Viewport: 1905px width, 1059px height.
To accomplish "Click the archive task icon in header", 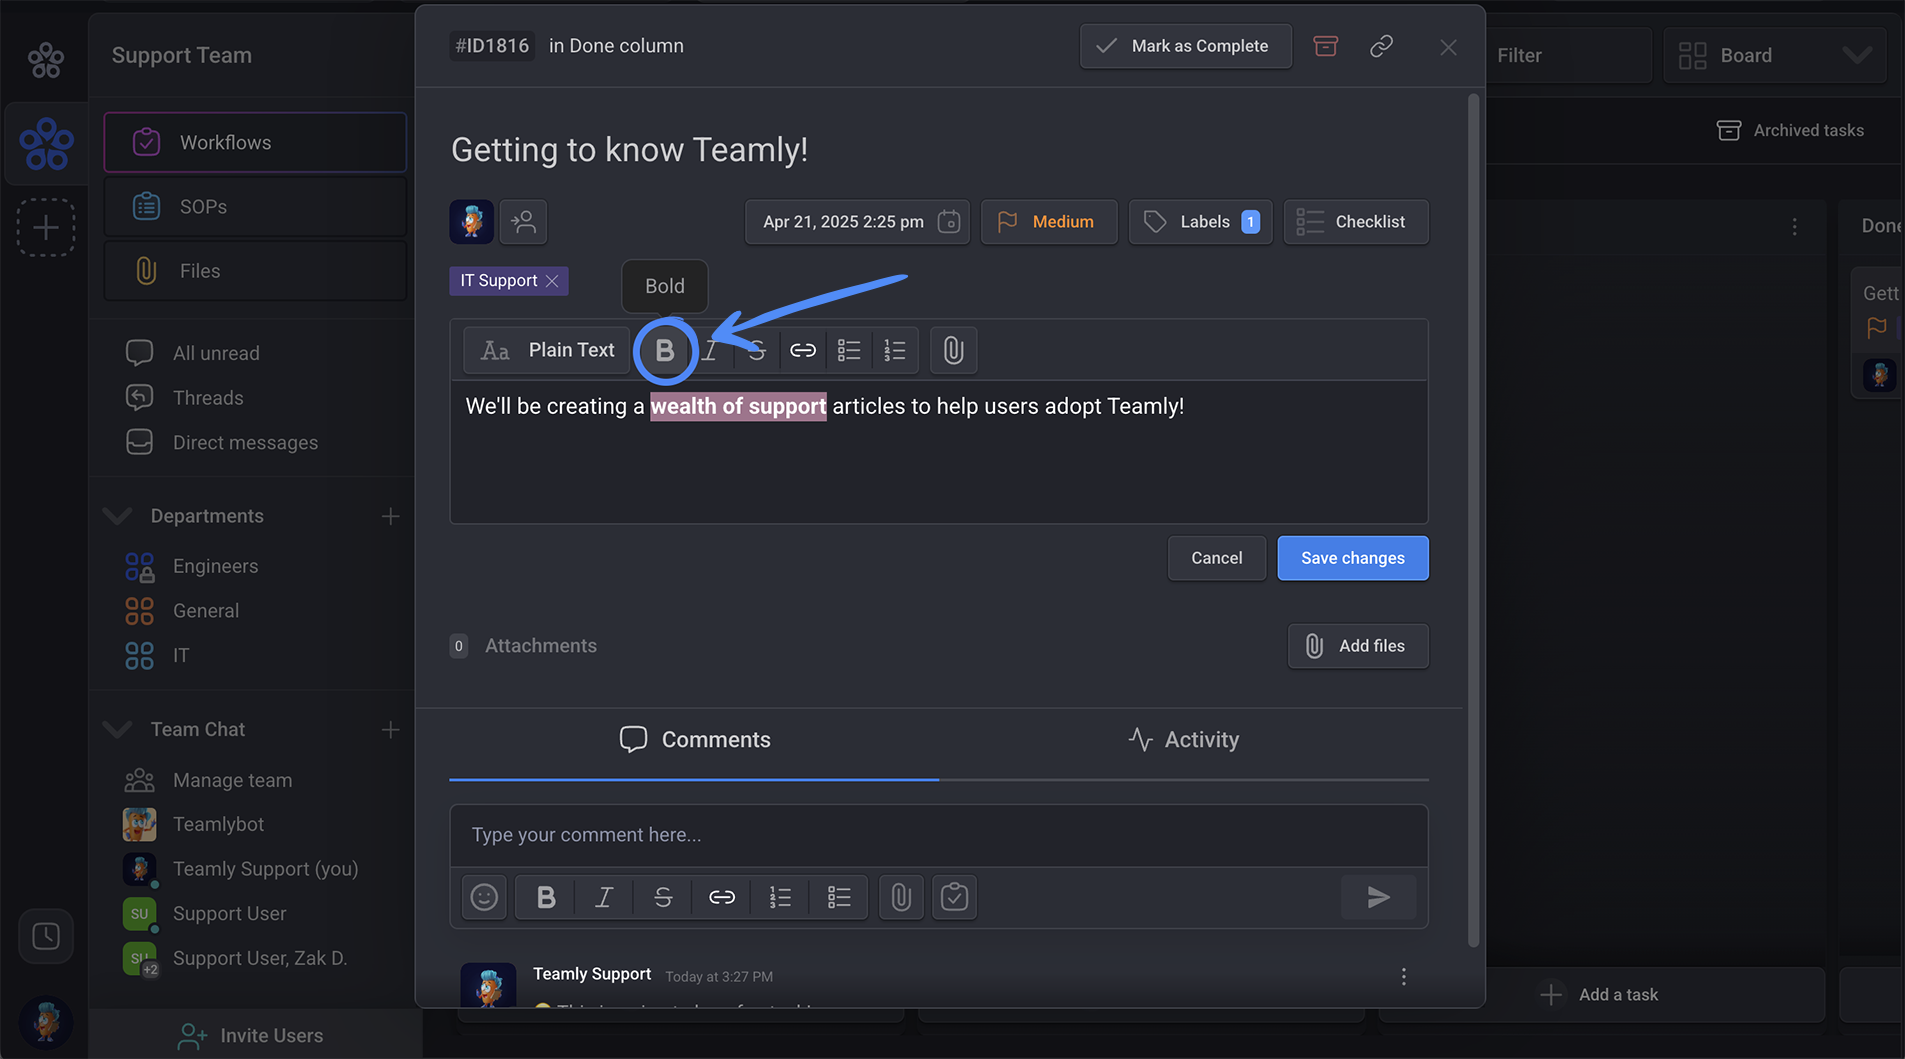I will coord(1325,46).
